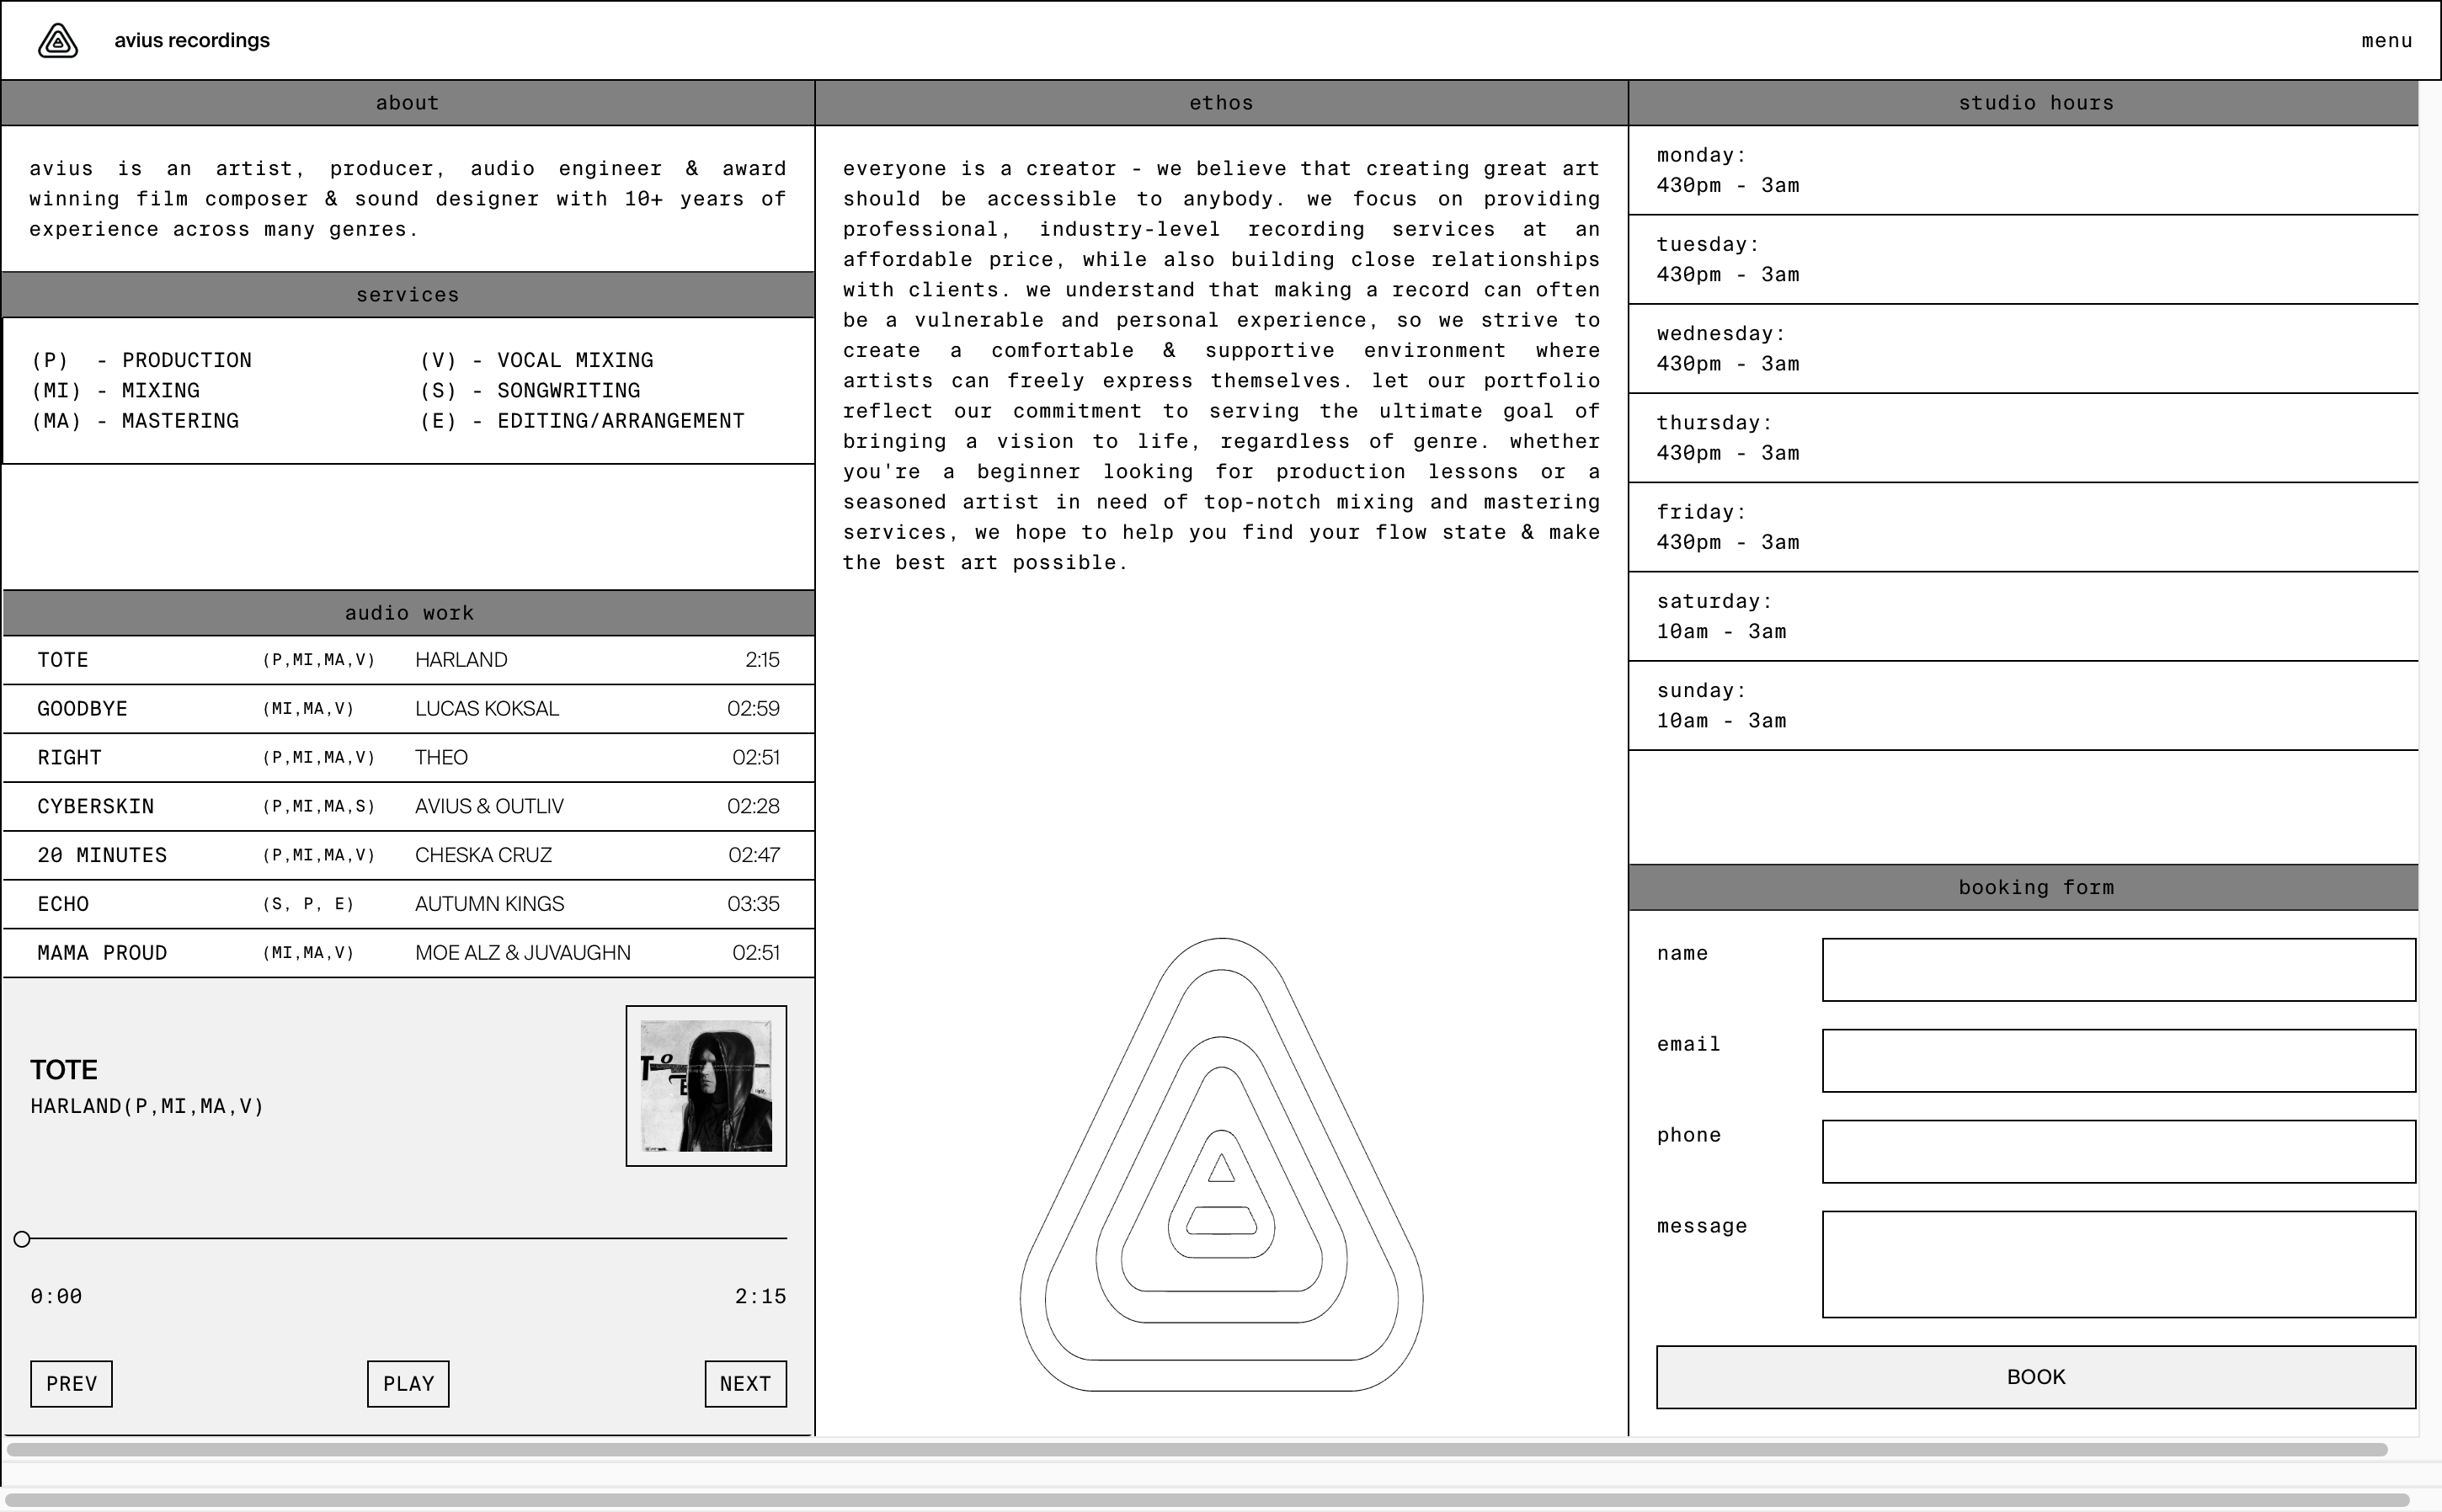The width and height of the screenshot is (2442, 1512).
Task: Click the PREV track button
Action: click(71, 1384)
